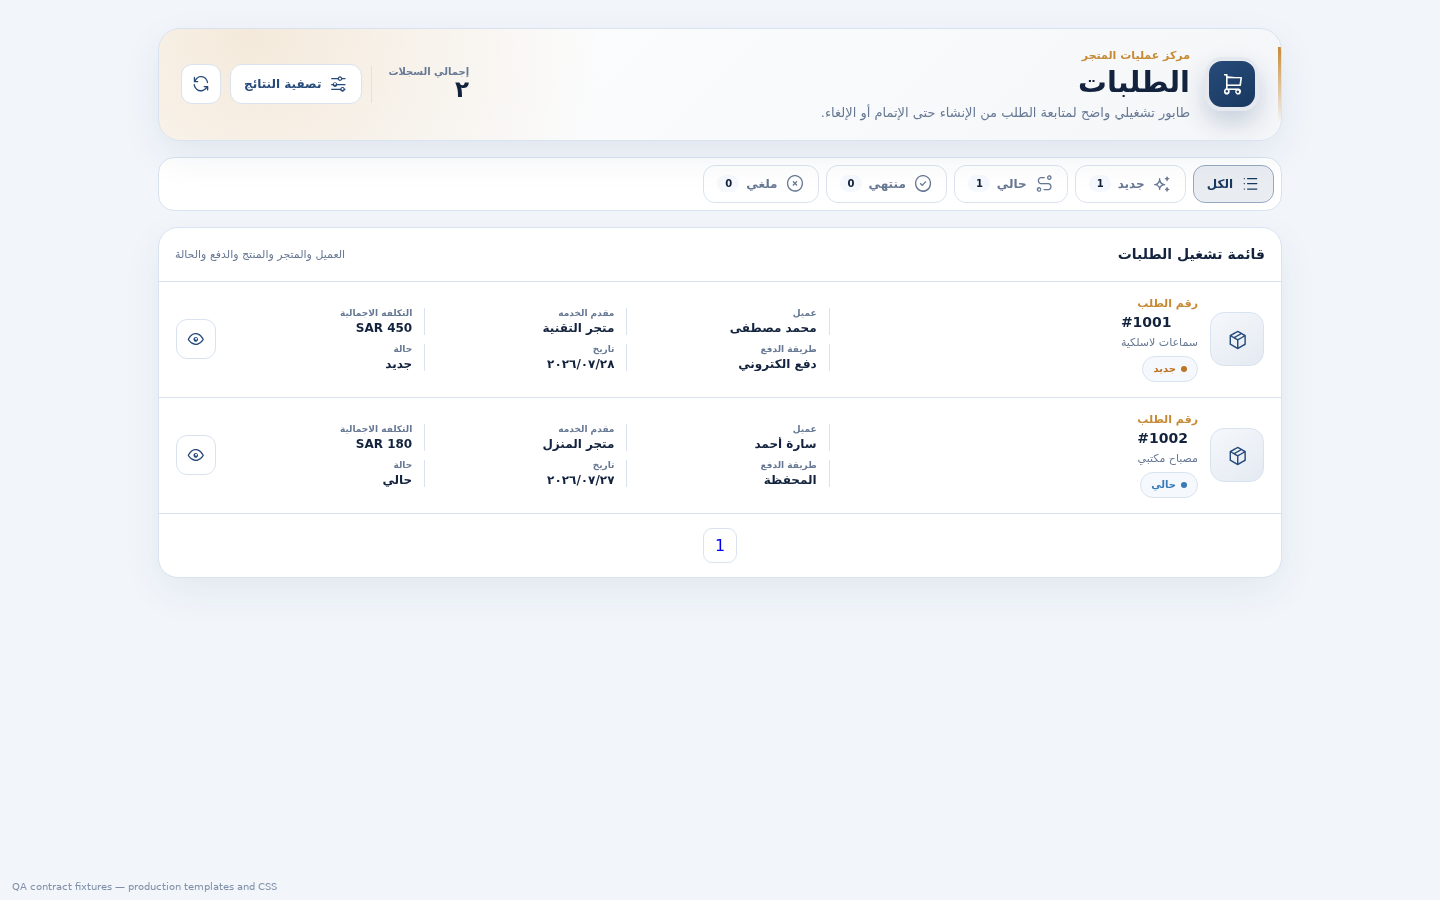The image size is (1440, 900).
Task: Click payment method دفع الكتروني
Action: pos(777,364)
